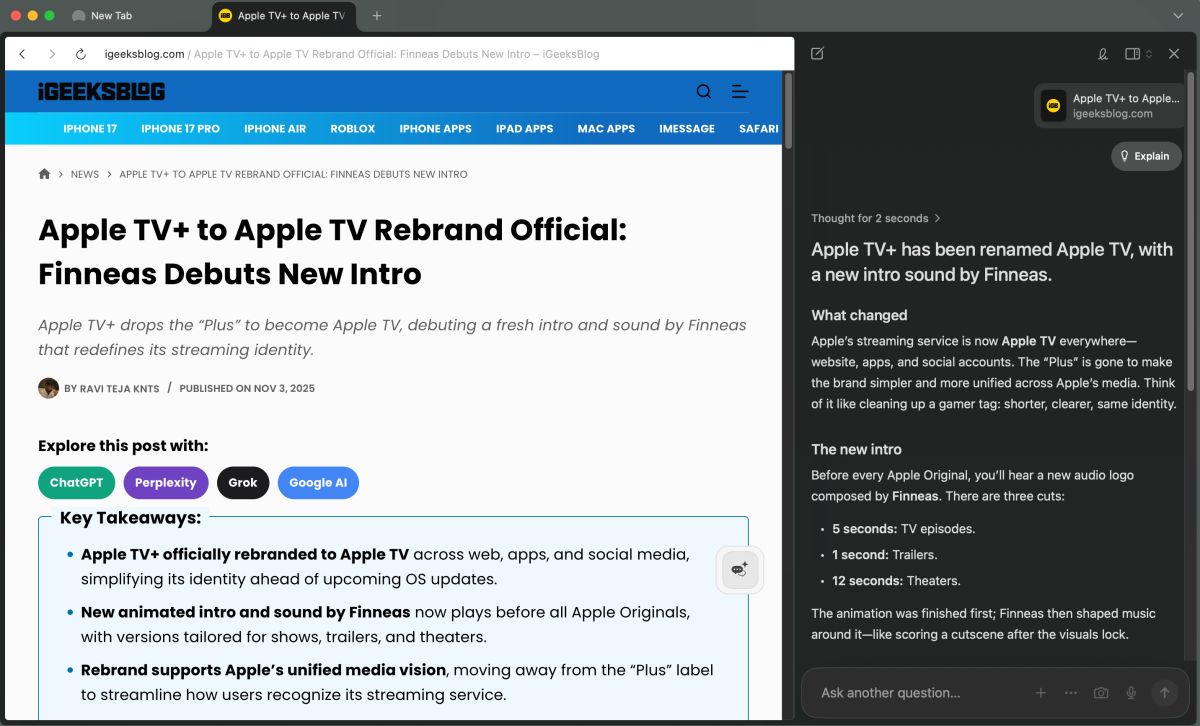Select IPHONE 17 PRO in navigation bar

click(180, 129)
